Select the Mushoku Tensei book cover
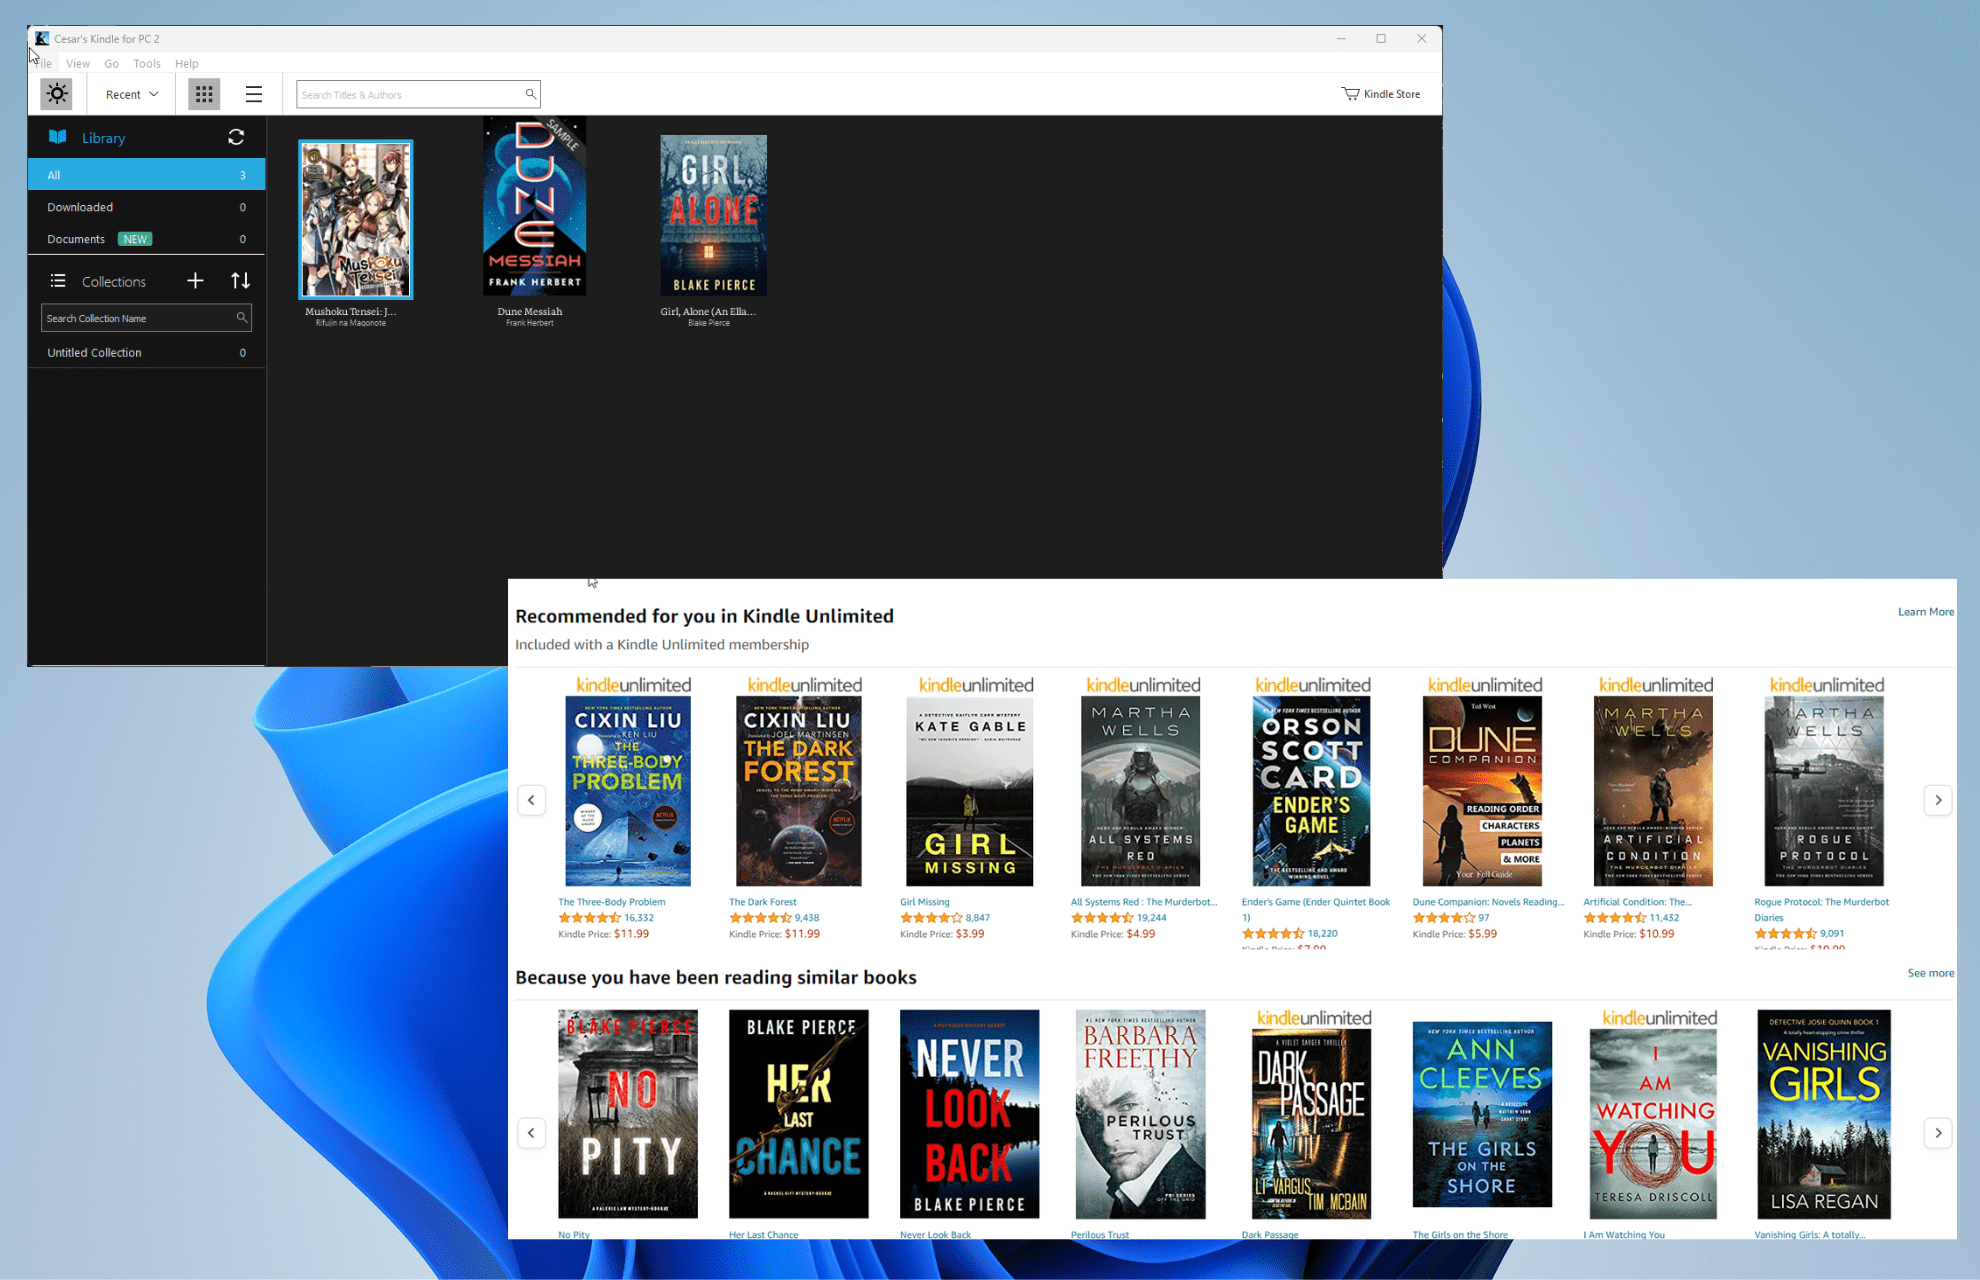1980x1280 pixels. click(355, 220)
